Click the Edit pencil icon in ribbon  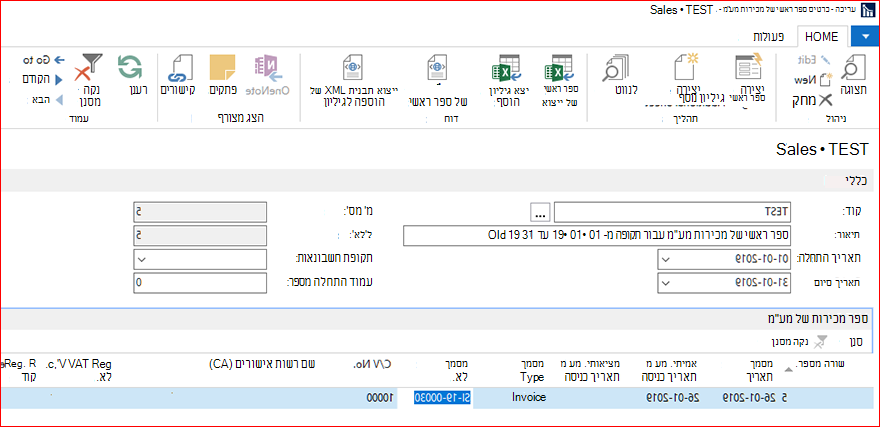824,59
